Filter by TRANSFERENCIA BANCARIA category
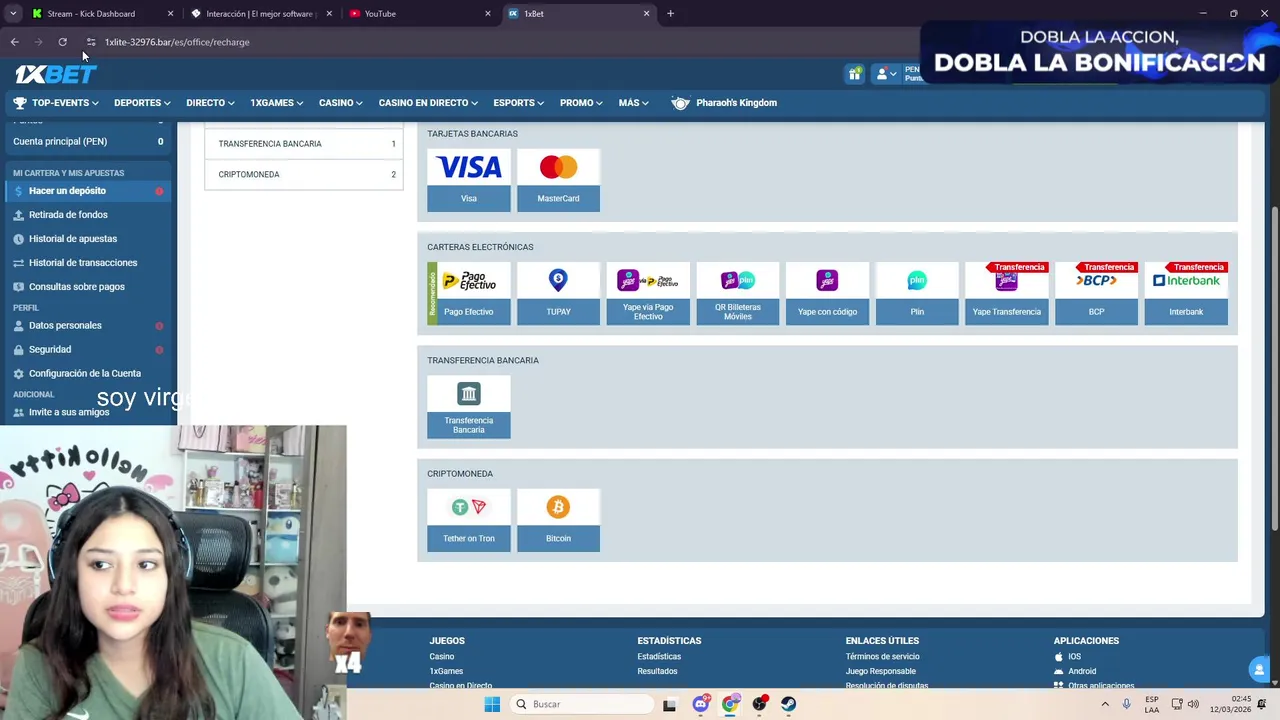This screenshot has height=720, width=1280. point(304,144)
